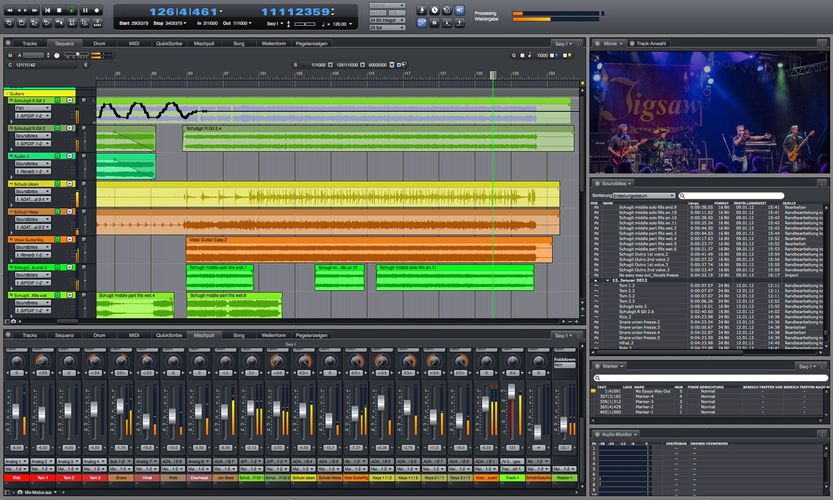Viewport: 833px width, 500px height.
Task: Click the Audio Monitor panel icon
Action: tap(596, 435)
